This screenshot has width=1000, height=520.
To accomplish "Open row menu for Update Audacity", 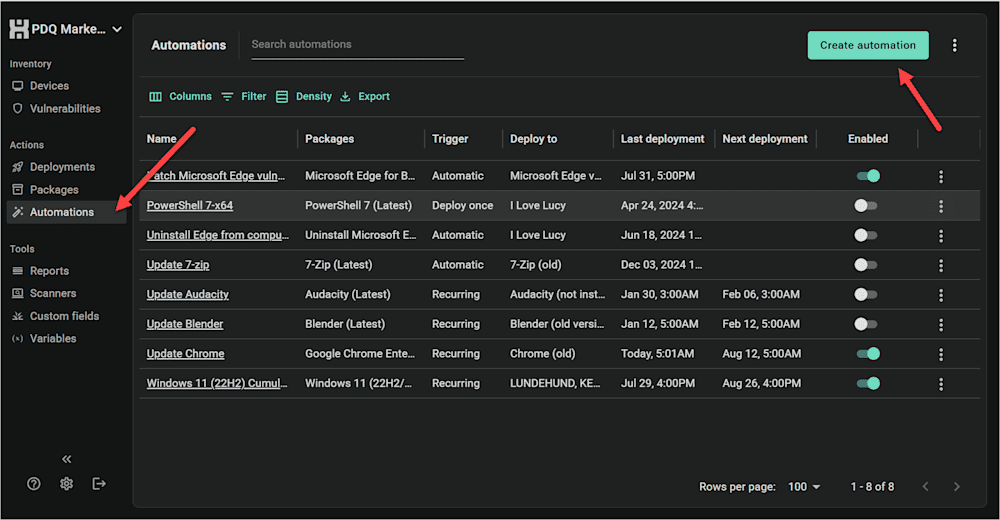I will tap(941, 295).
